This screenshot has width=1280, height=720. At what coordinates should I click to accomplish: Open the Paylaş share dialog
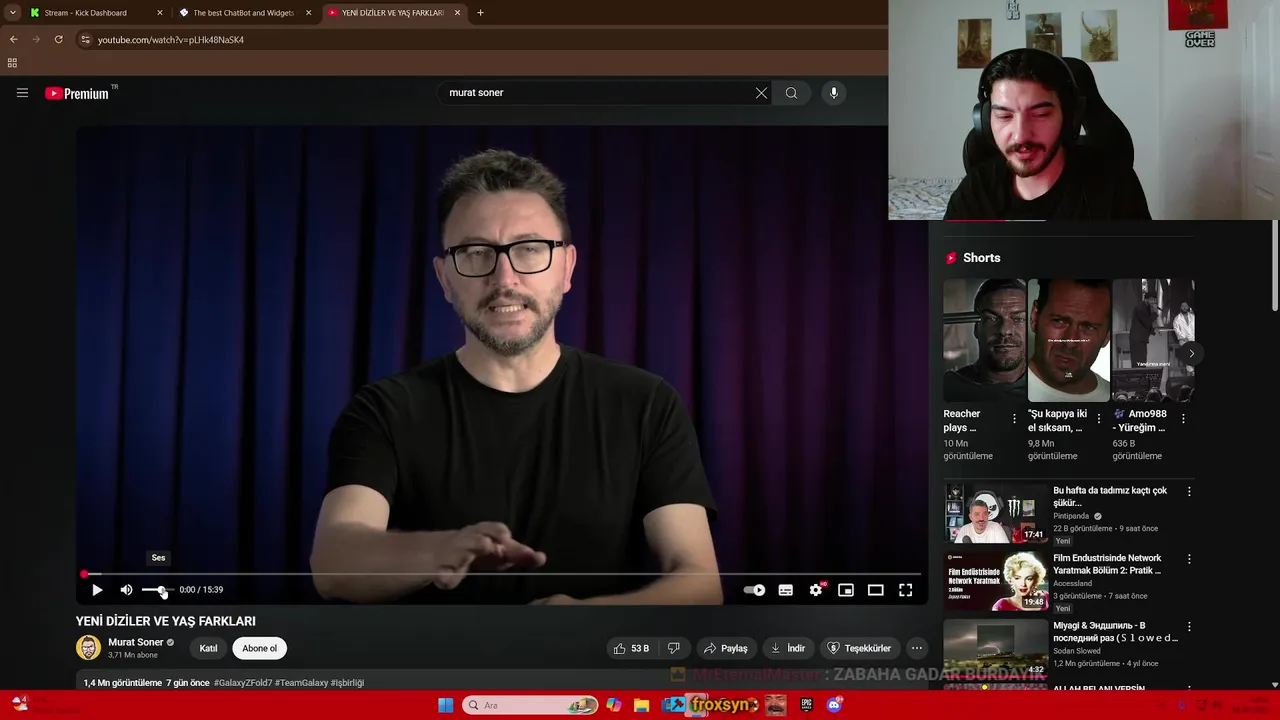[726, 648]
